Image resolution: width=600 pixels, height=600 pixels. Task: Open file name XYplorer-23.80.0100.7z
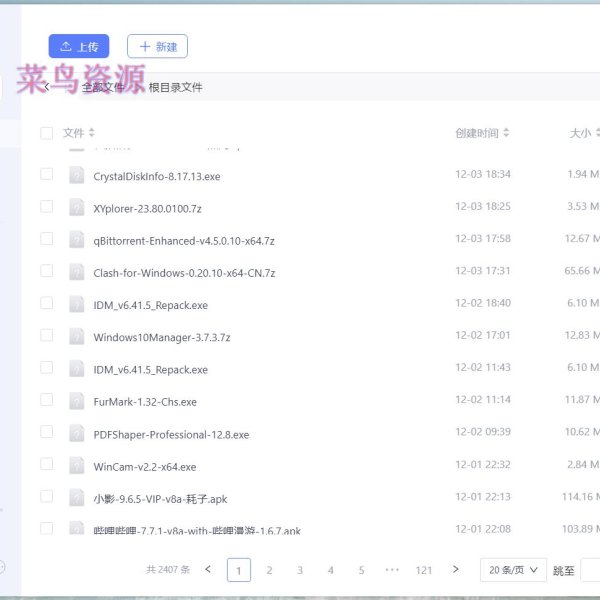[x=147, y=209]
